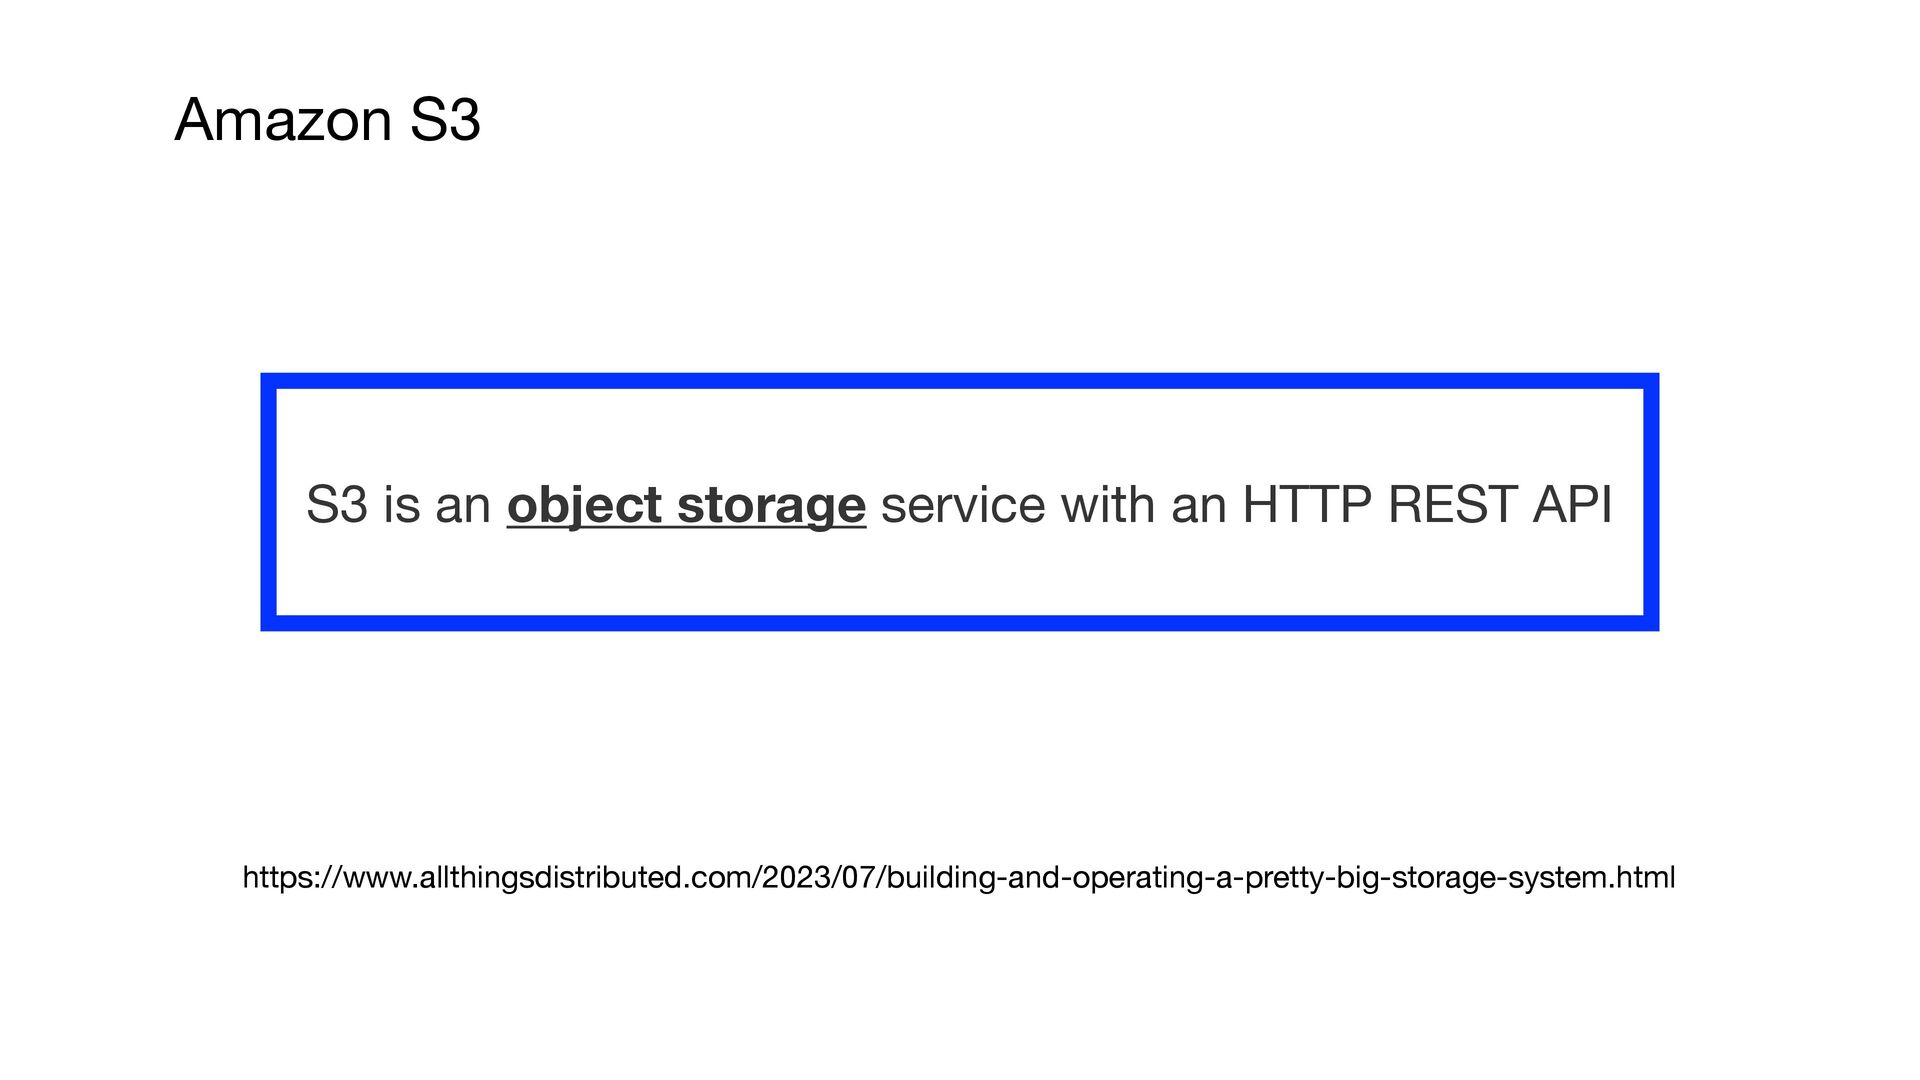Open the underlined "object storage" link
1920x1080 pixels.
(686, 504)
